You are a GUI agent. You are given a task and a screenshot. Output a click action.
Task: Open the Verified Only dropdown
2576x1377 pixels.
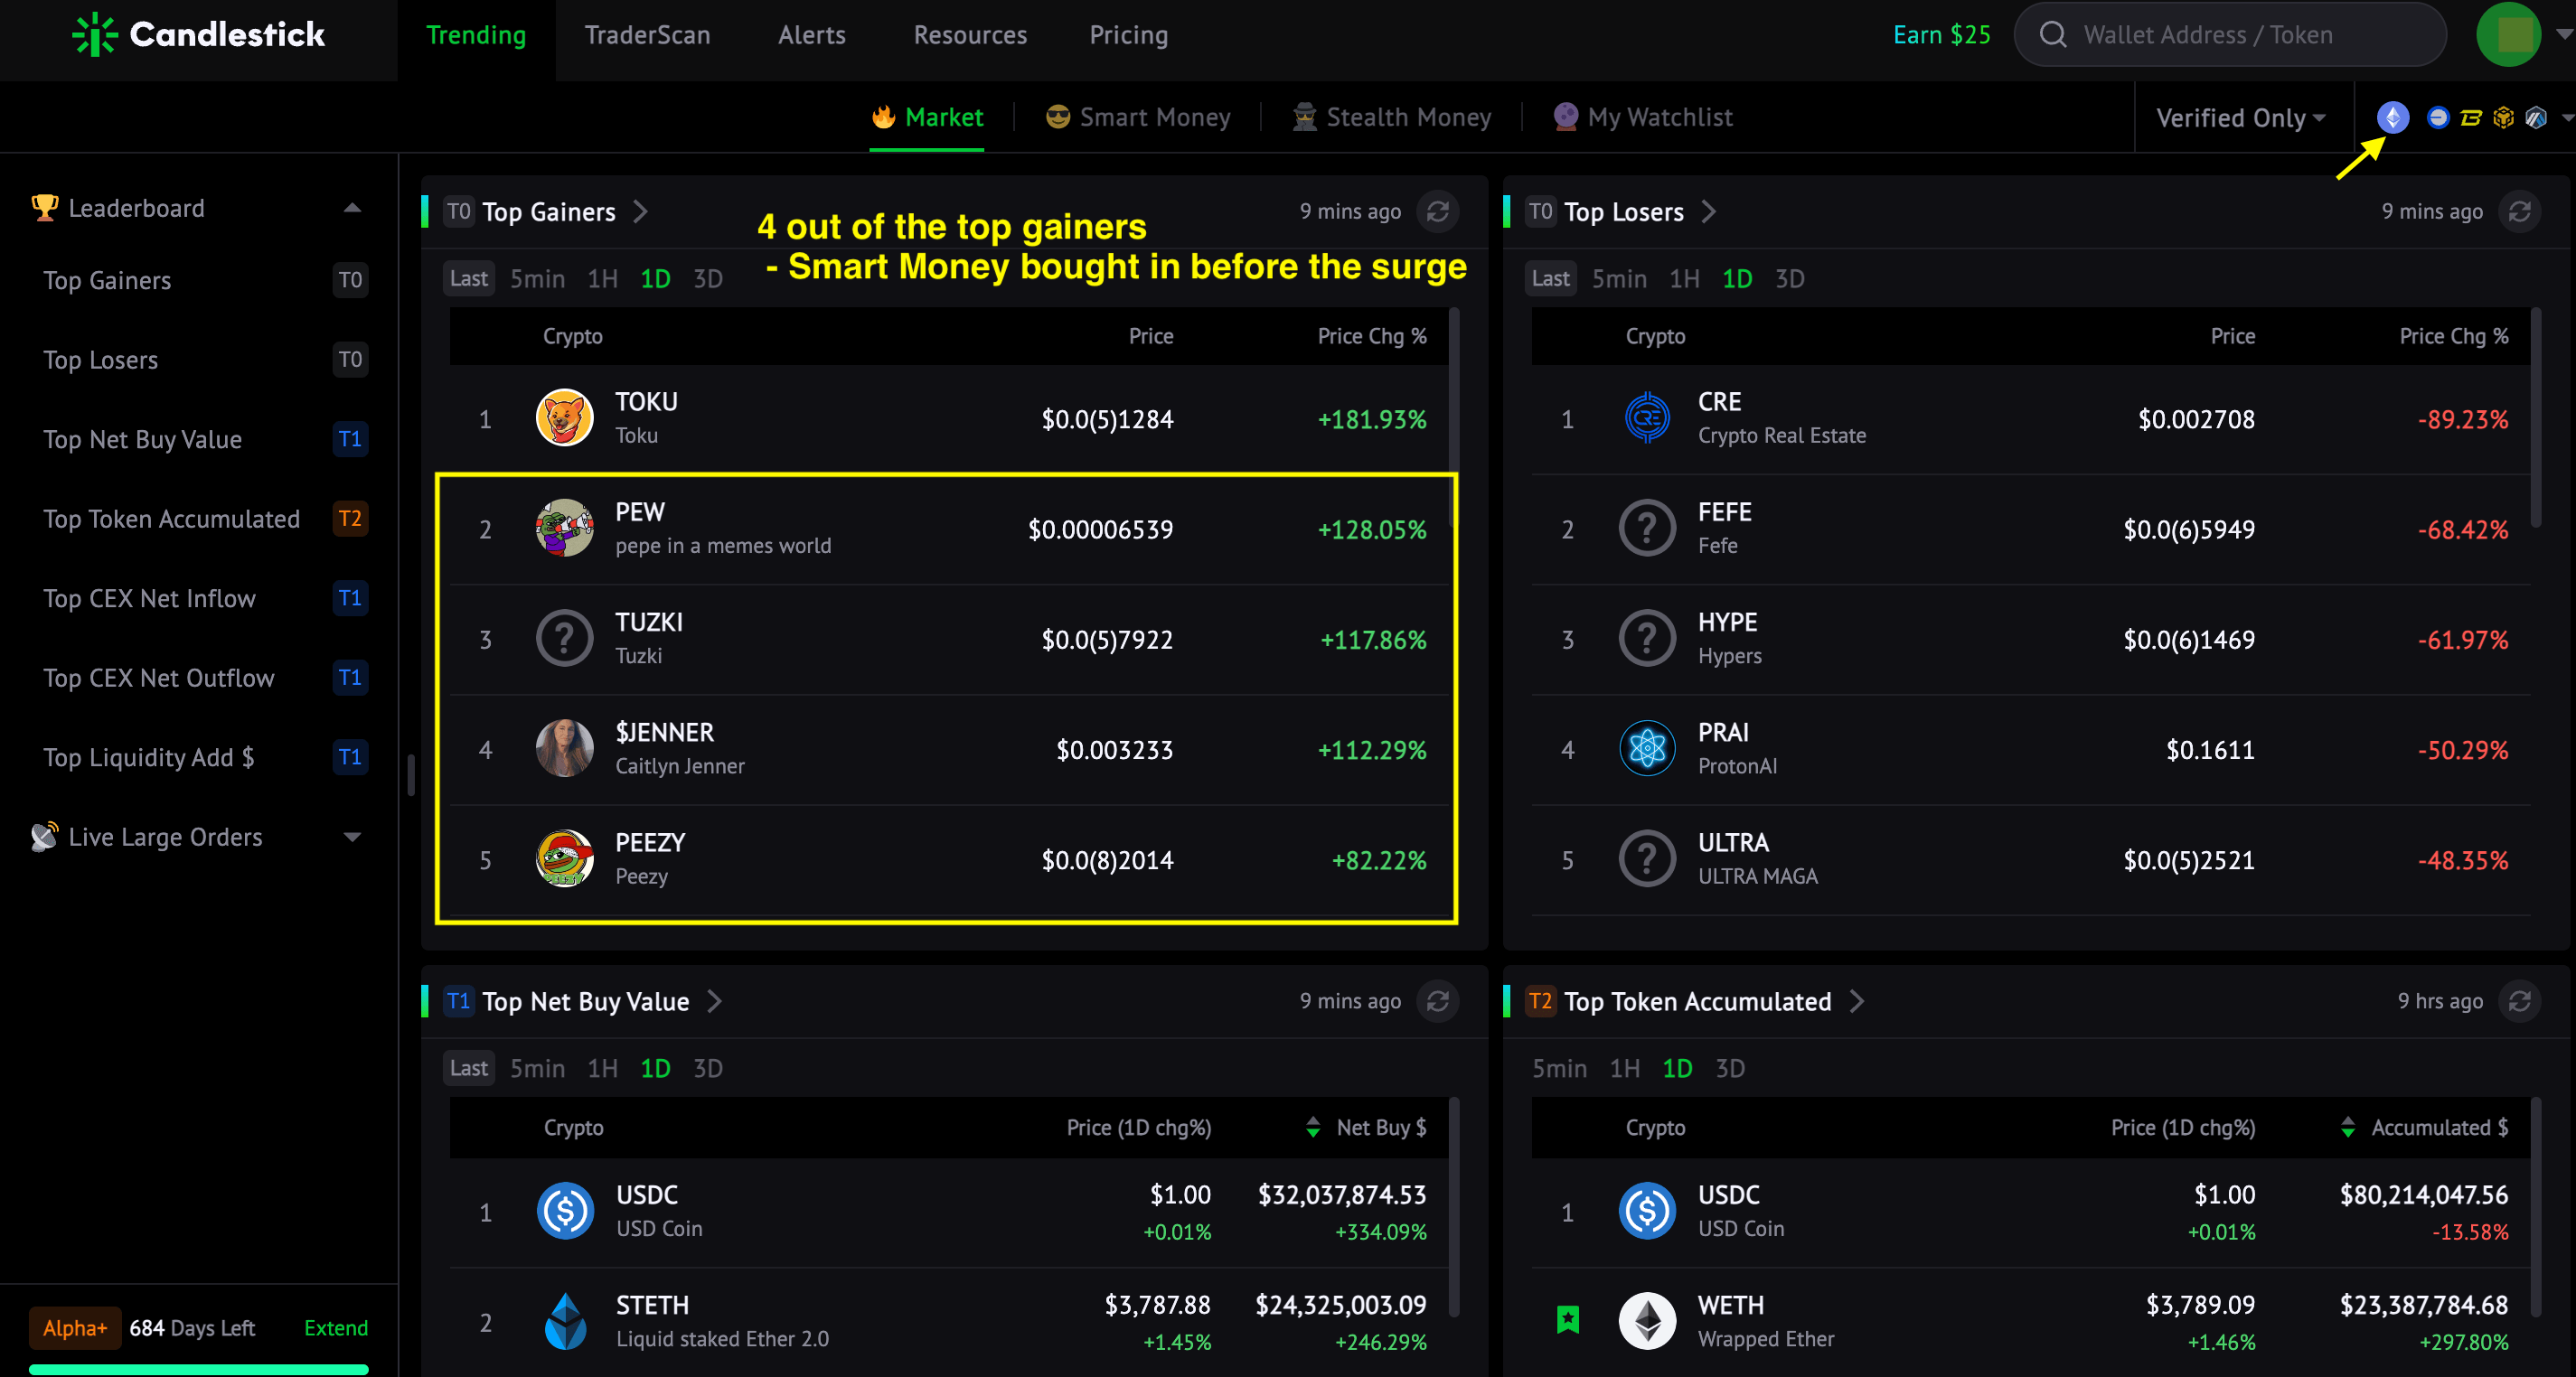pos(2240,118)
